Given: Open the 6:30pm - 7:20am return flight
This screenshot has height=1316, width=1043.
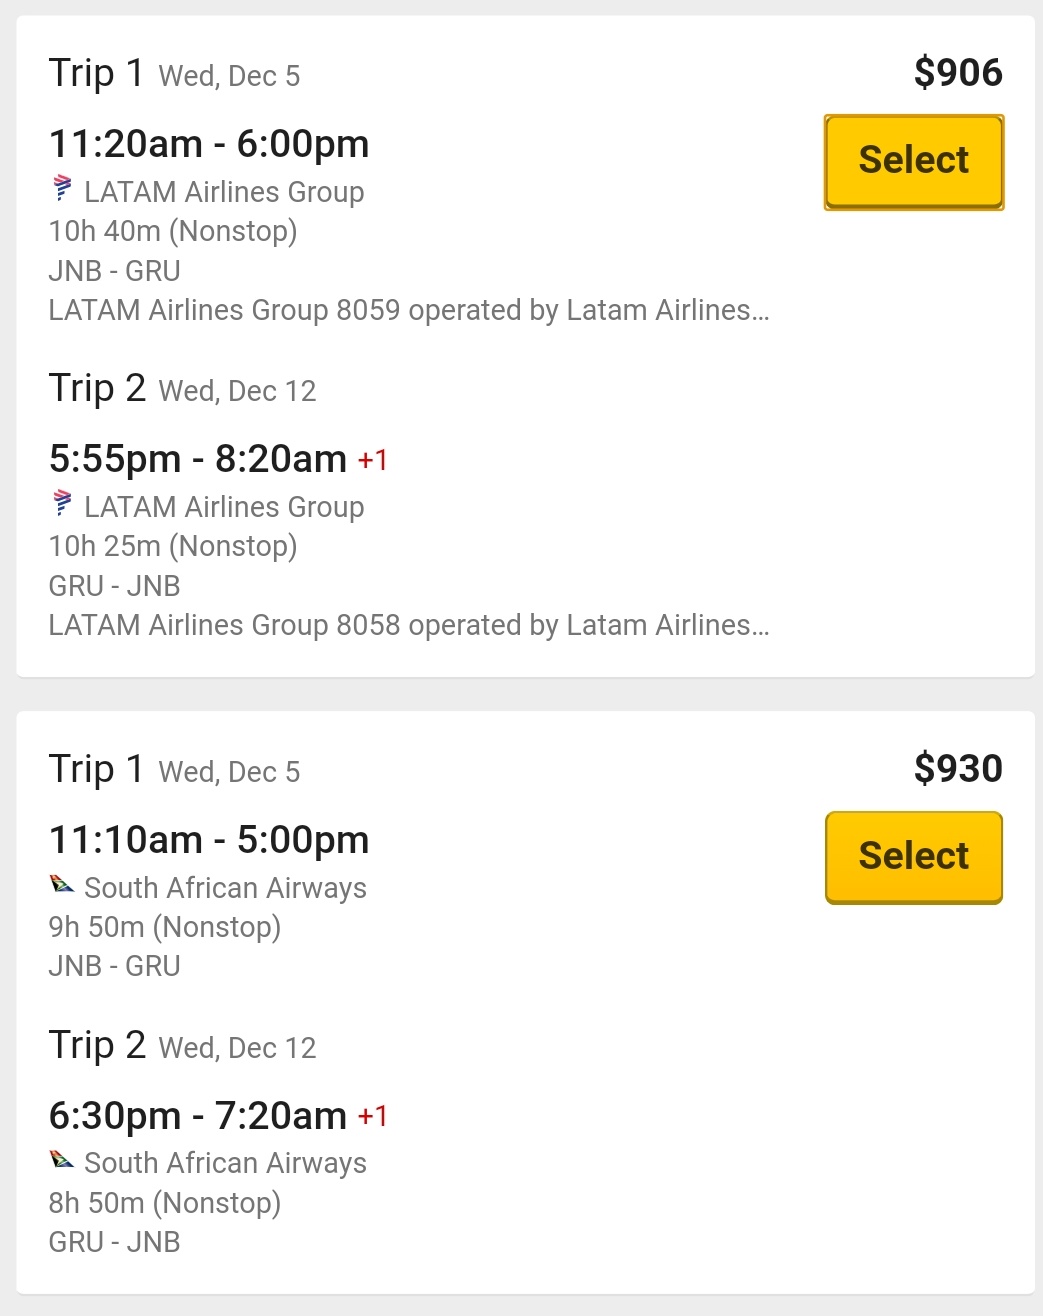Looking at the screenshot, I should [198, 1116].
